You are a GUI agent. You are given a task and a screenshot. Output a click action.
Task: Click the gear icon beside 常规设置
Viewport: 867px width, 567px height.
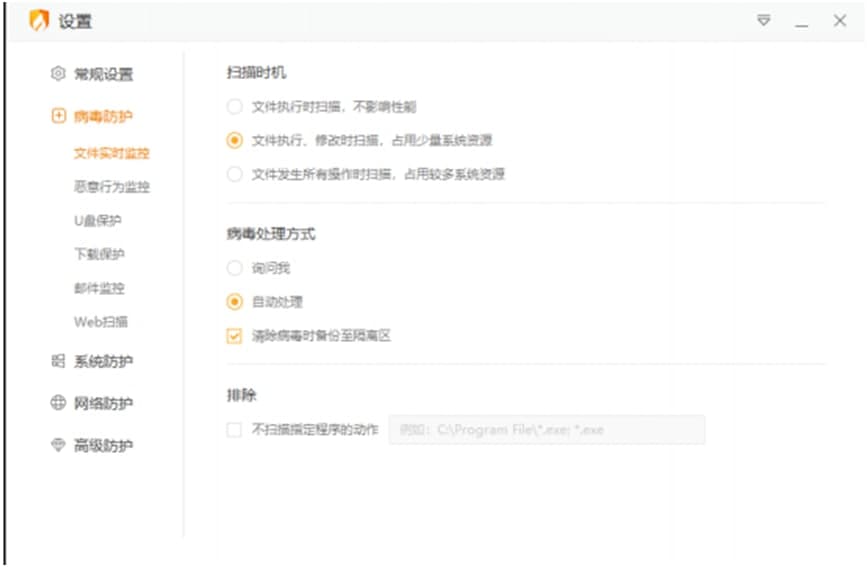tap(58, 74)
